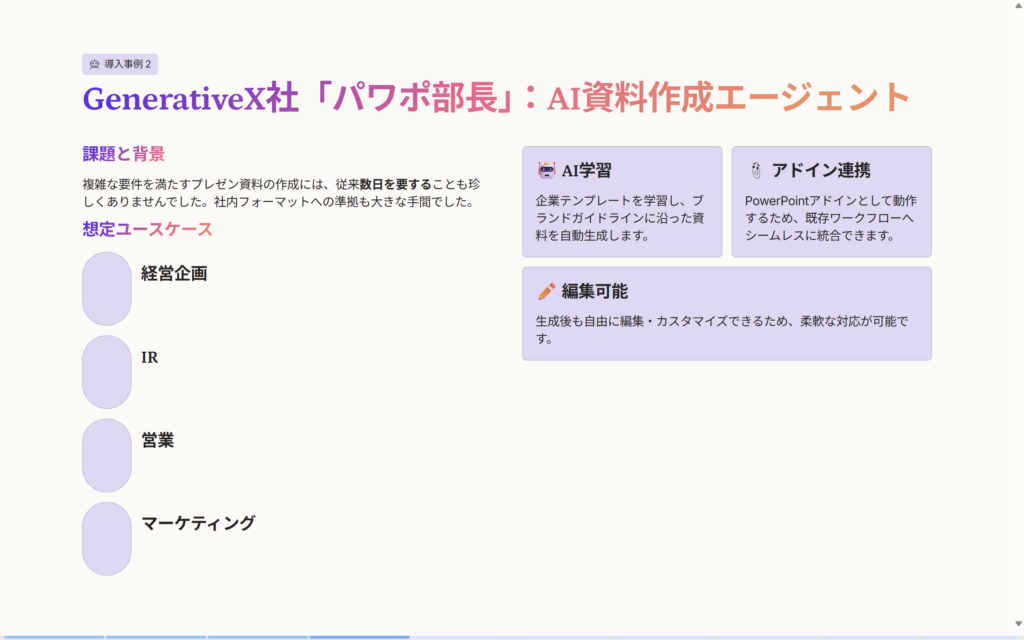Click the pill shape next to IR

pos(107,372)
